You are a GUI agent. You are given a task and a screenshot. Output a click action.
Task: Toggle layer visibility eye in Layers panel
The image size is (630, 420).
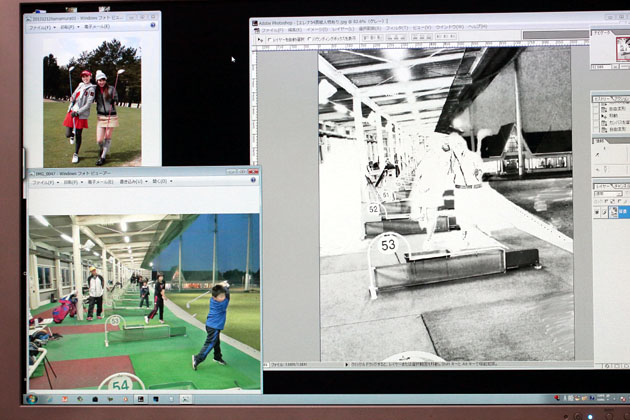click(597, 212)
